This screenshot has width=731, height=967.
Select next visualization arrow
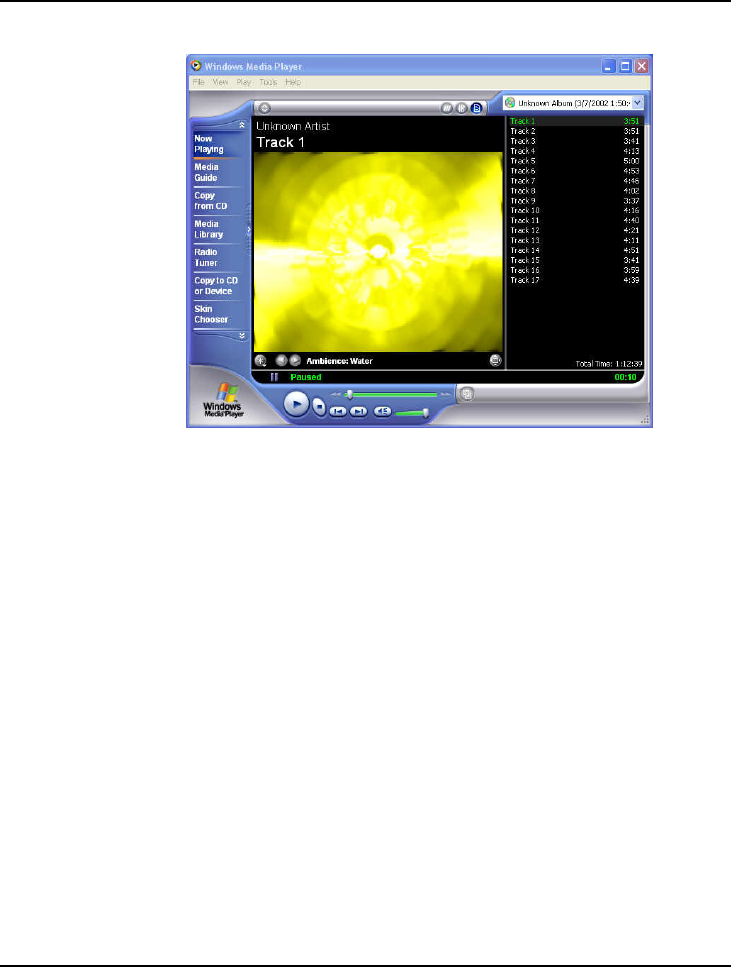pyautogui.click(x=295, y=360)
